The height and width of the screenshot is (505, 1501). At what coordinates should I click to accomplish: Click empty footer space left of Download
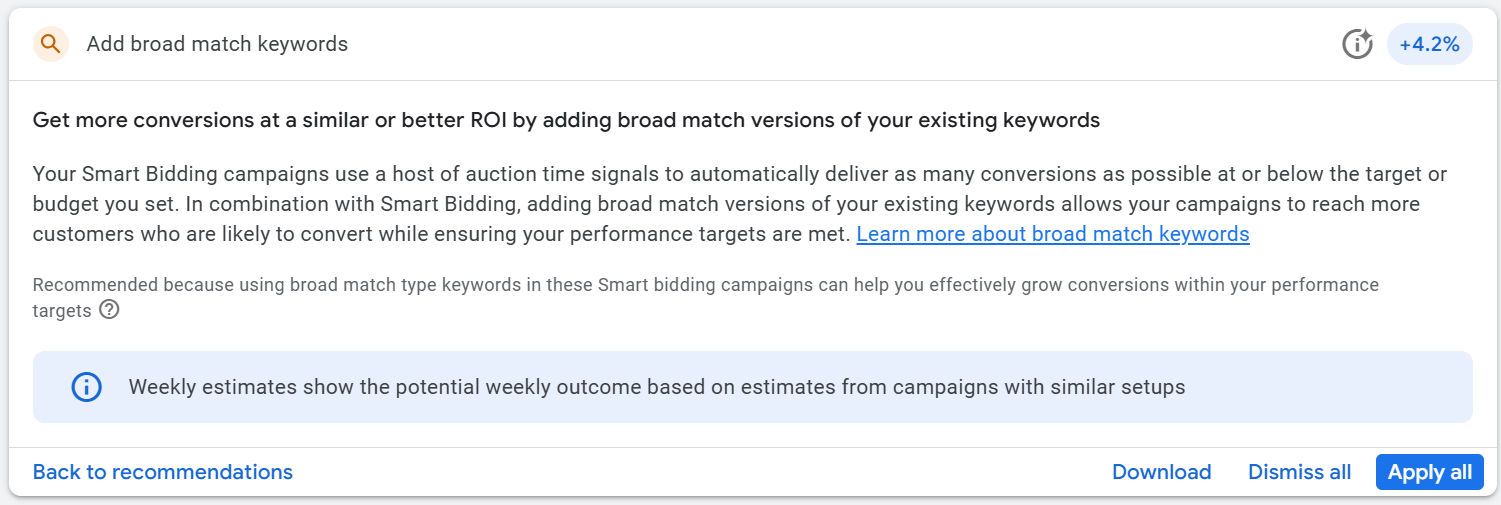[700, 472]
